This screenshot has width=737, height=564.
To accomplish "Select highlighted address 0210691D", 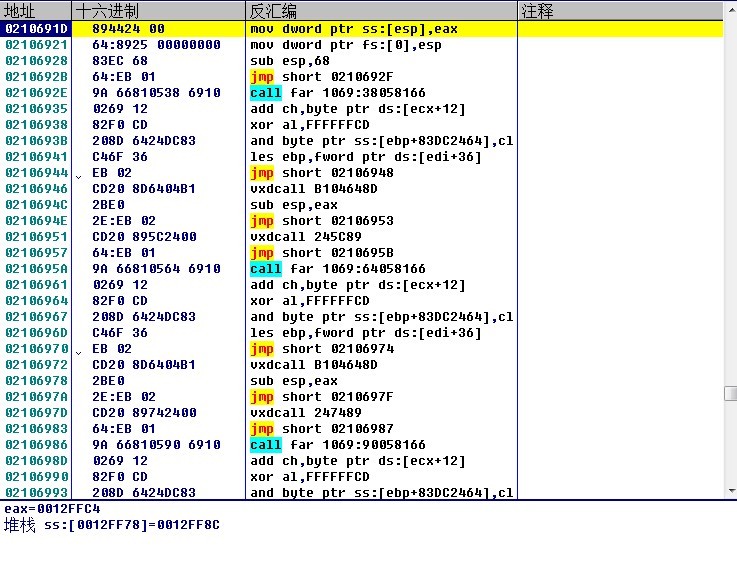I will tap(36, 29).
